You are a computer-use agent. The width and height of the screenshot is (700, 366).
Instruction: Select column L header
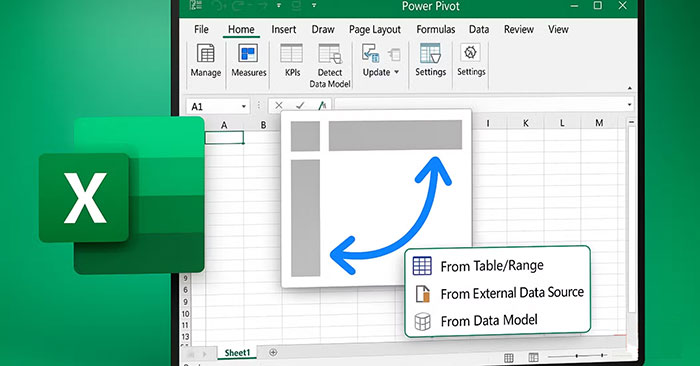pyautogui.click(x=562, y=123)
